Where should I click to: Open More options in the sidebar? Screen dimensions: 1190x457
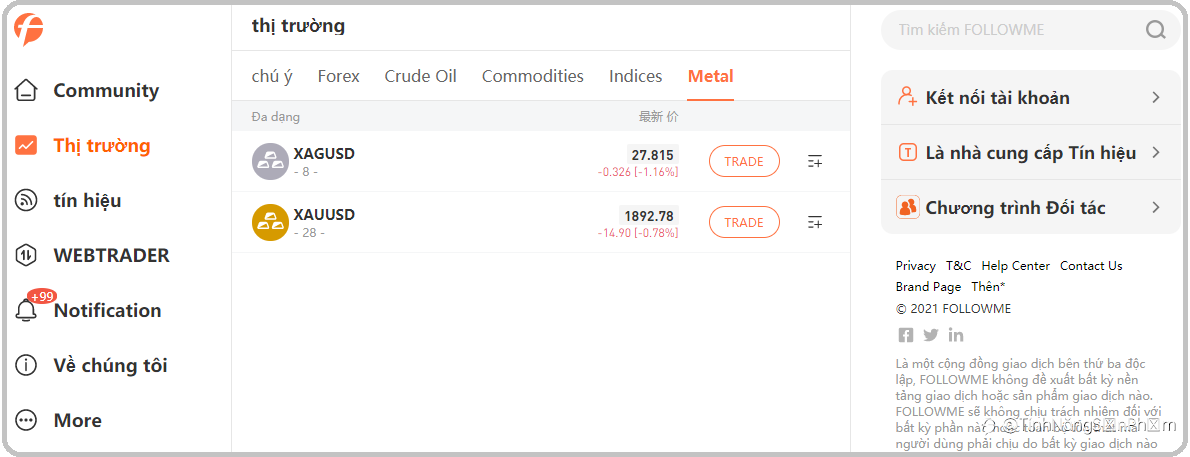click(27, 421)
